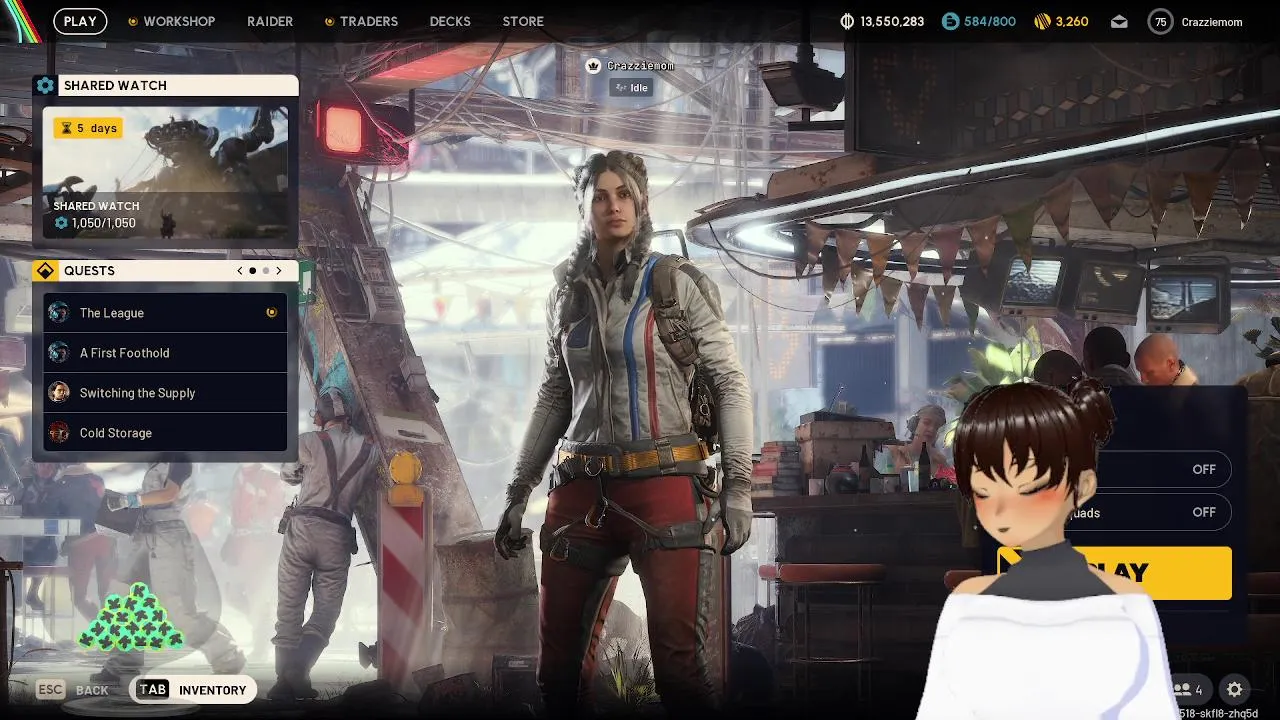1280x720 pixels.
Task: Click Switching the Supply quest portrait
Action: pos(59,393)
